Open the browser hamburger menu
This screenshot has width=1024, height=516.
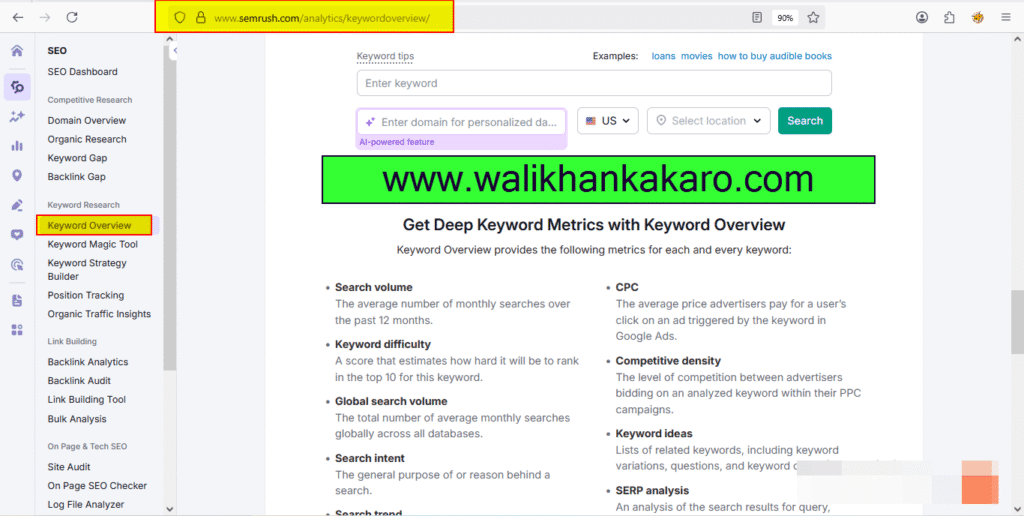(1006, 18)
